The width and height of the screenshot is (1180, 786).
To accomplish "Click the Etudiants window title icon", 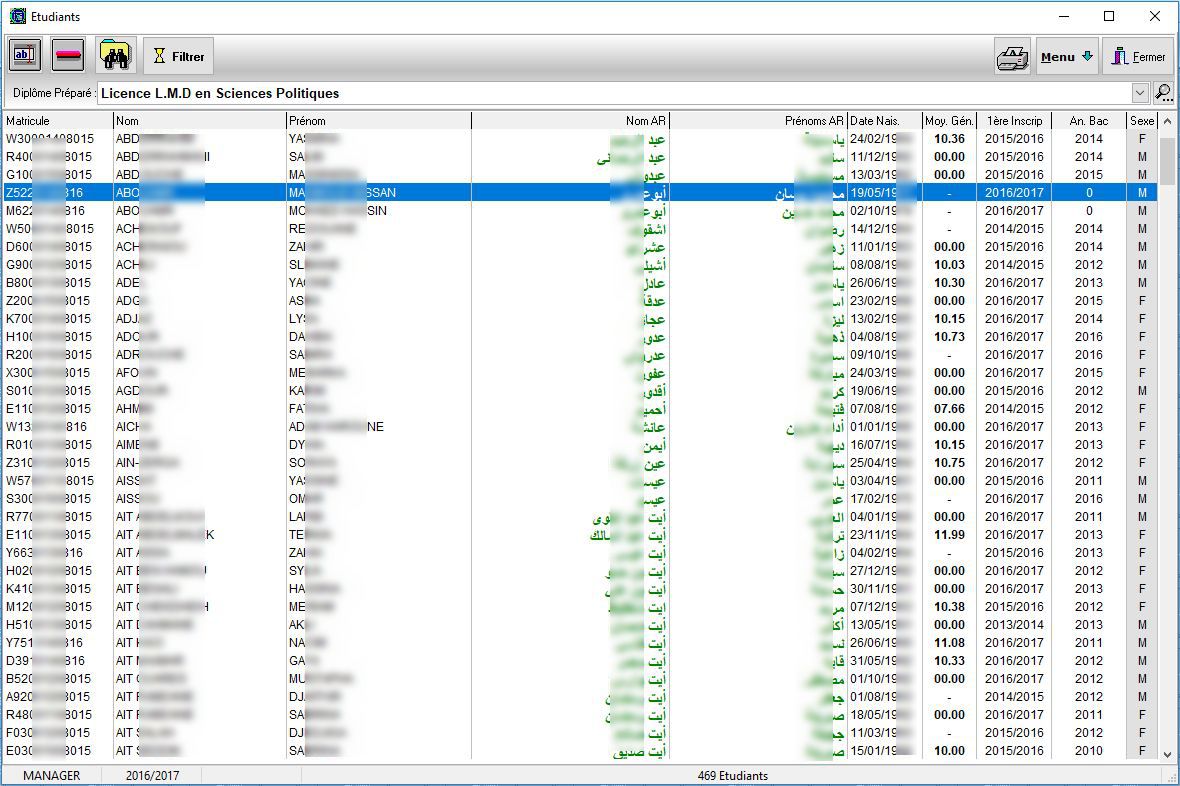I will pos(17,16).
